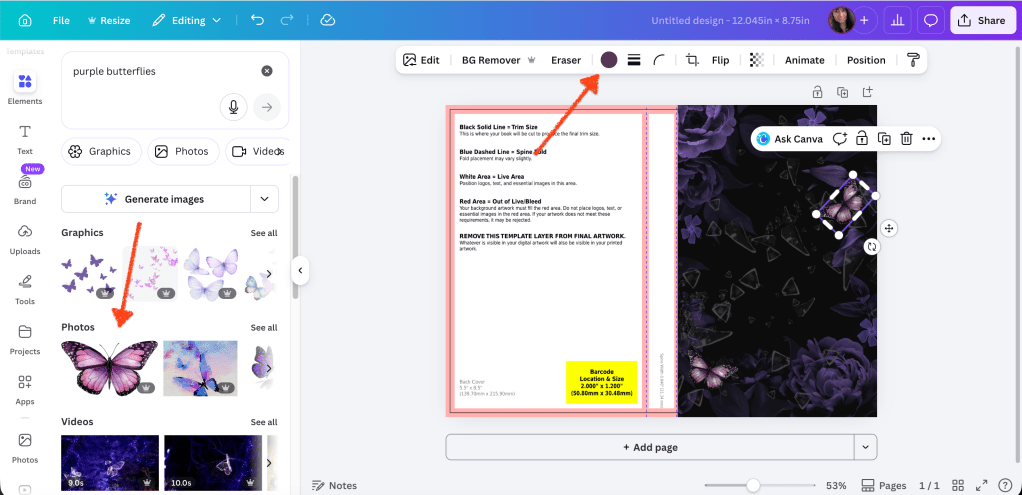Select the 10.0s video thumbnail
Image resolution: width=1022 pixels, height=495 pixels.
tap(213, 462)
